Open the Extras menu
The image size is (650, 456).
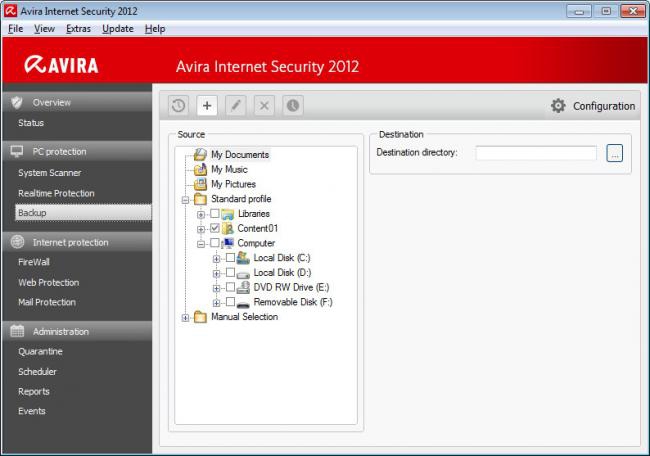click(78, 29)
